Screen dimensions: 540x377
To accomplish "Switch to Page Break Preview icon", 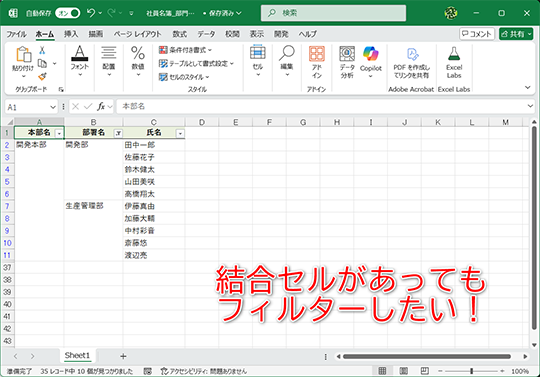I will [x=425, y=371].
